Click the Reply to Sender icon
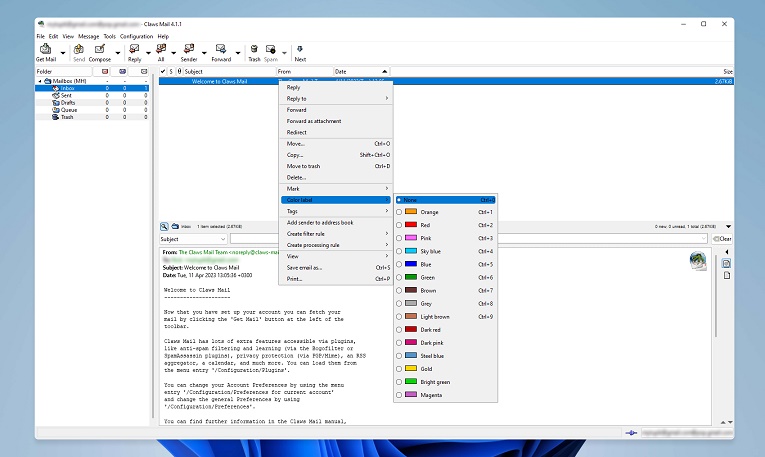Screen dimensions: 765x457 click(189, 49)
